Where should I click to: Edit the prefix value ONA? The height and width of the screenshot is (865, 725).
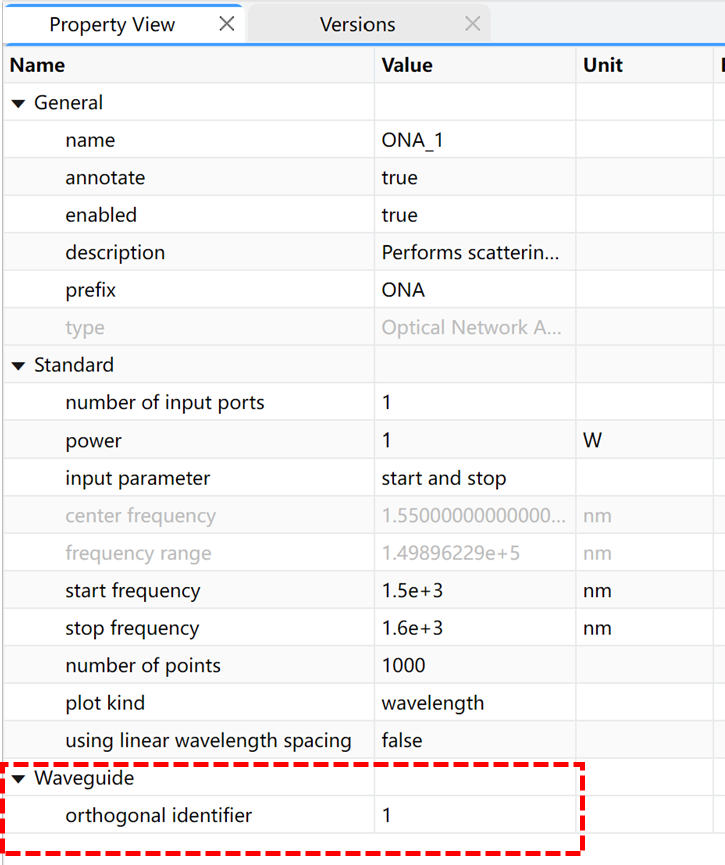[475, 290]
